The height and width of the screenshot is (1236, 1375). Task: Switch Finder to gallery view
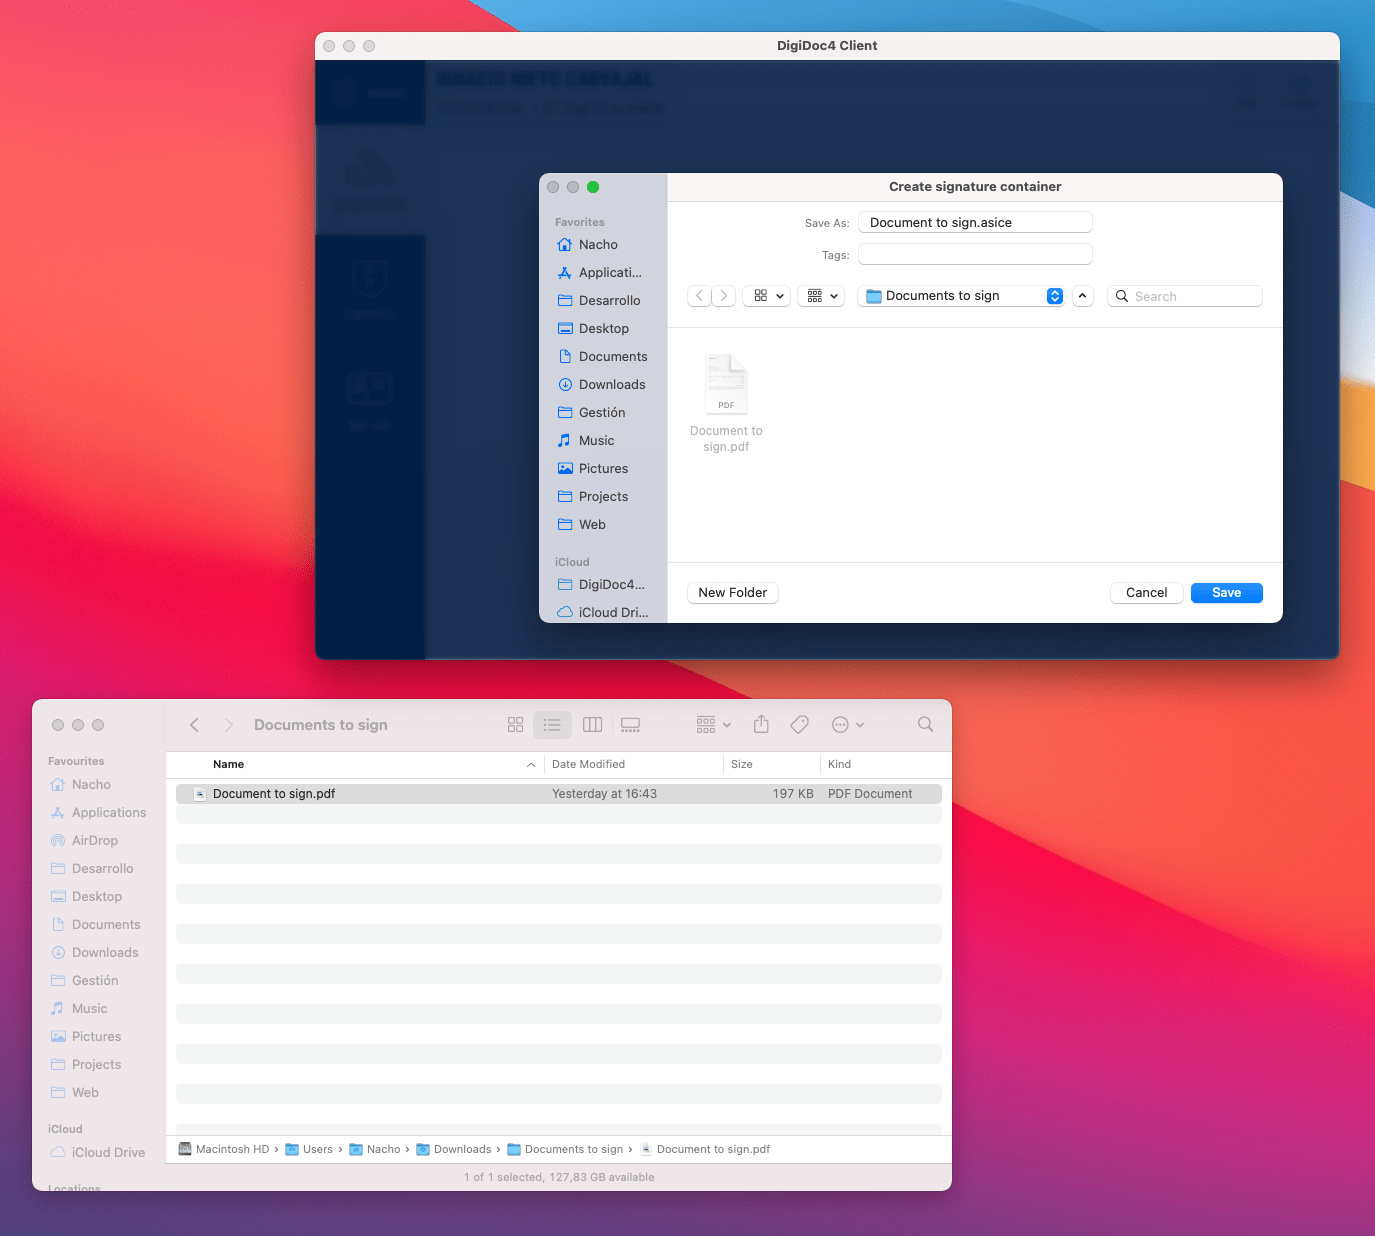coord(630,724)
